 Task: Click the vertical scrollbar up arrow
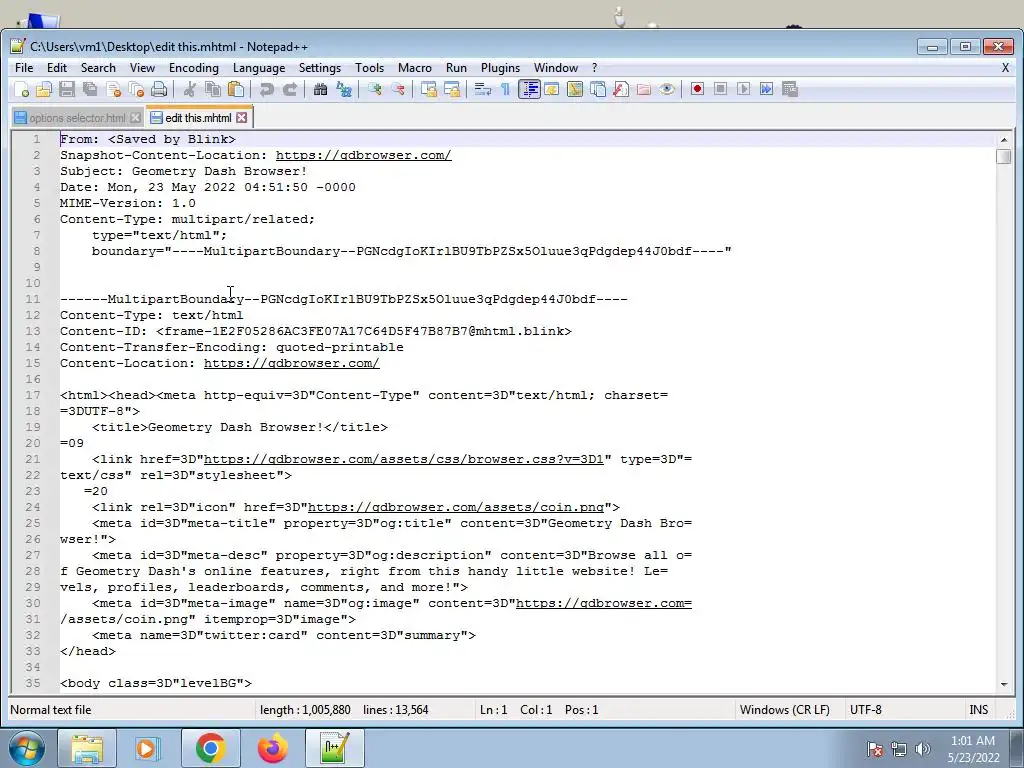coord(1004,139)
